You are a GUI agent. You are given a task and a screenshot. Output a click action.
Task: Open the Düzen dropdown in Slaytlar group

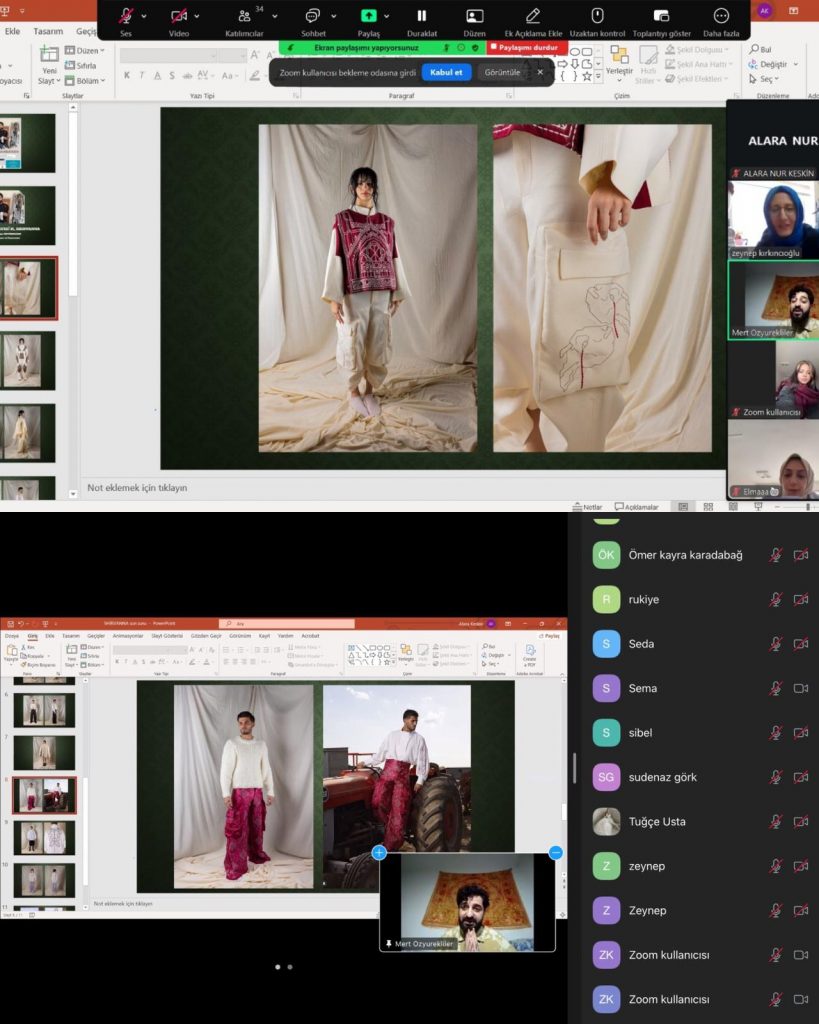click(x=86, y=50)
